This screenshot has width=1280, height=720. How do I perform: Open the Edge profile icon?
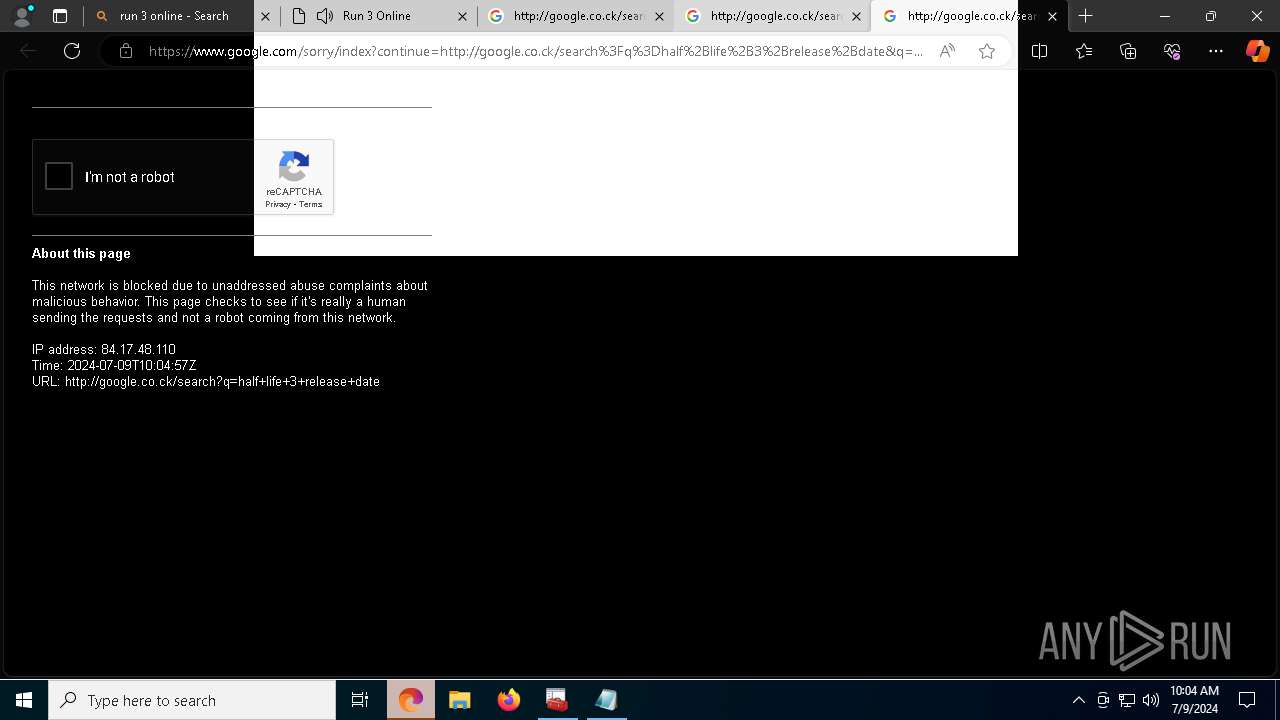tap(21, 16)
